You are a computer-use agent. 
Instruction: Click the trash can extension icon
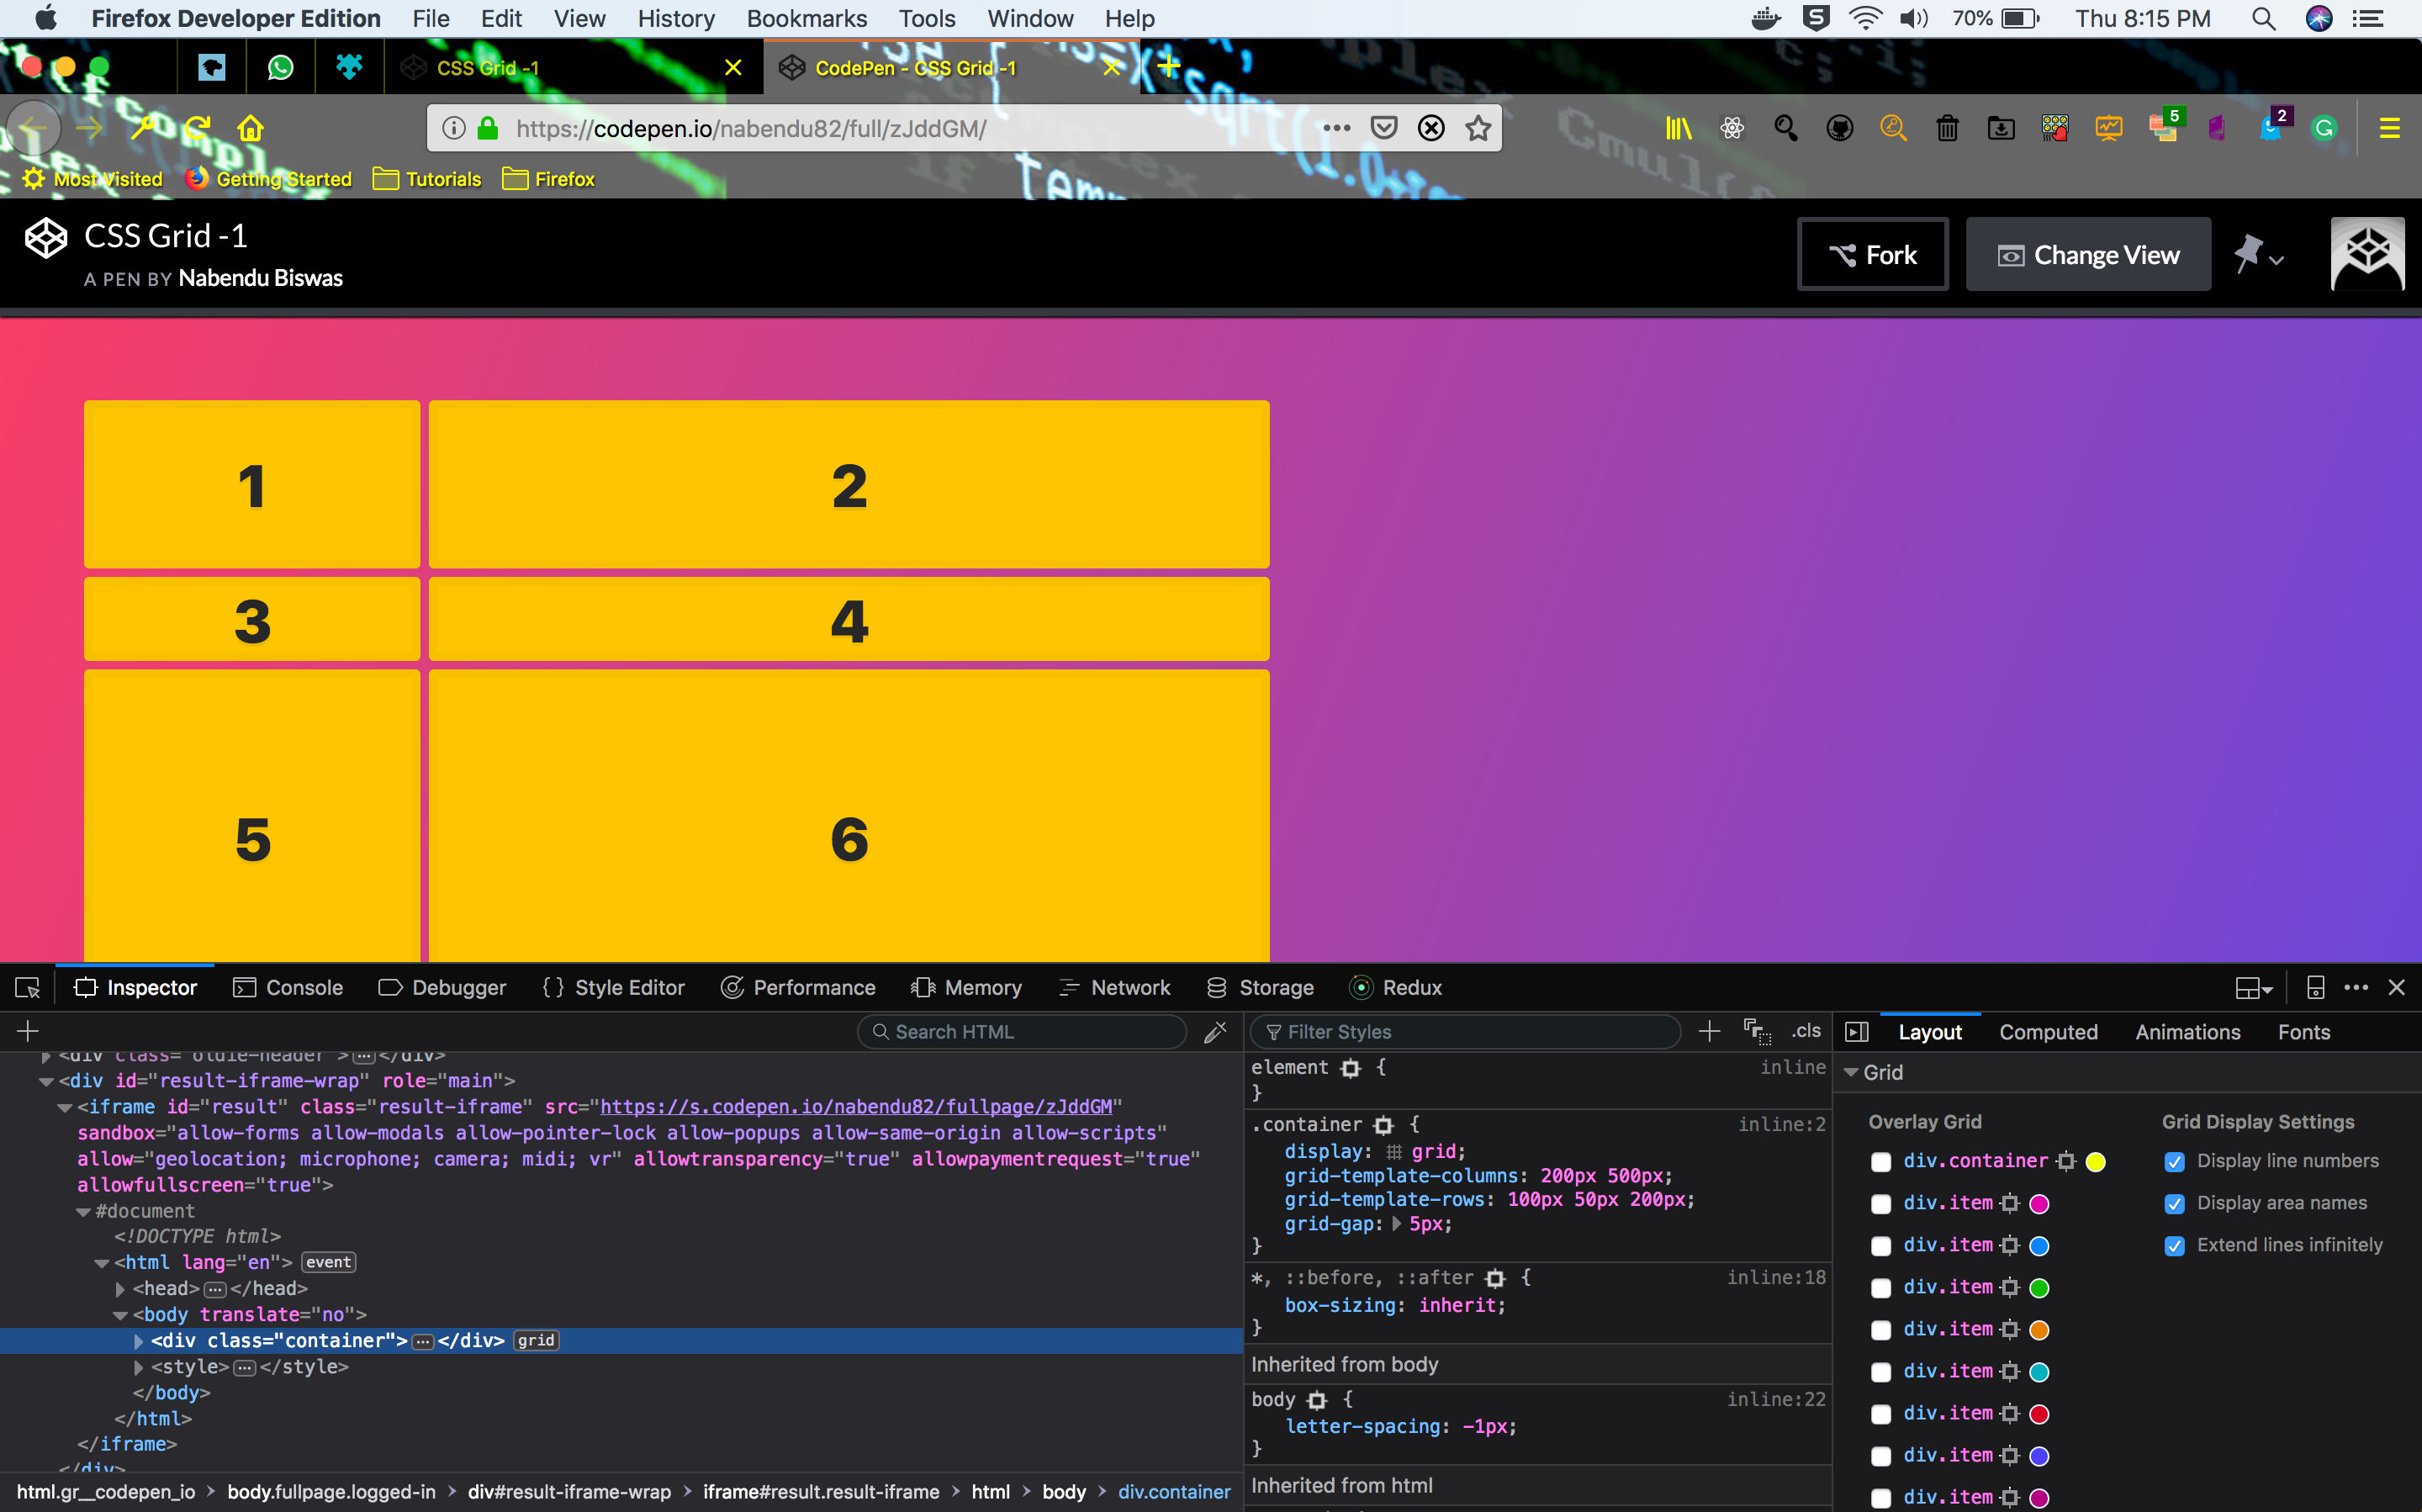pyautogui.click(x=1947, y=128)
